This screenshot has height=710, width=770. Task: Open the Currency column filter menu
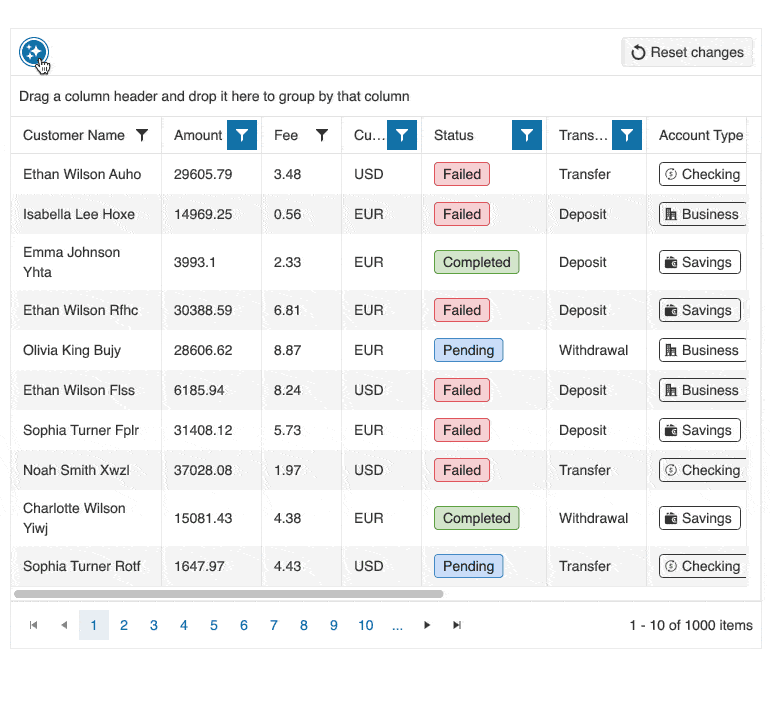click(x=402, y=135)
